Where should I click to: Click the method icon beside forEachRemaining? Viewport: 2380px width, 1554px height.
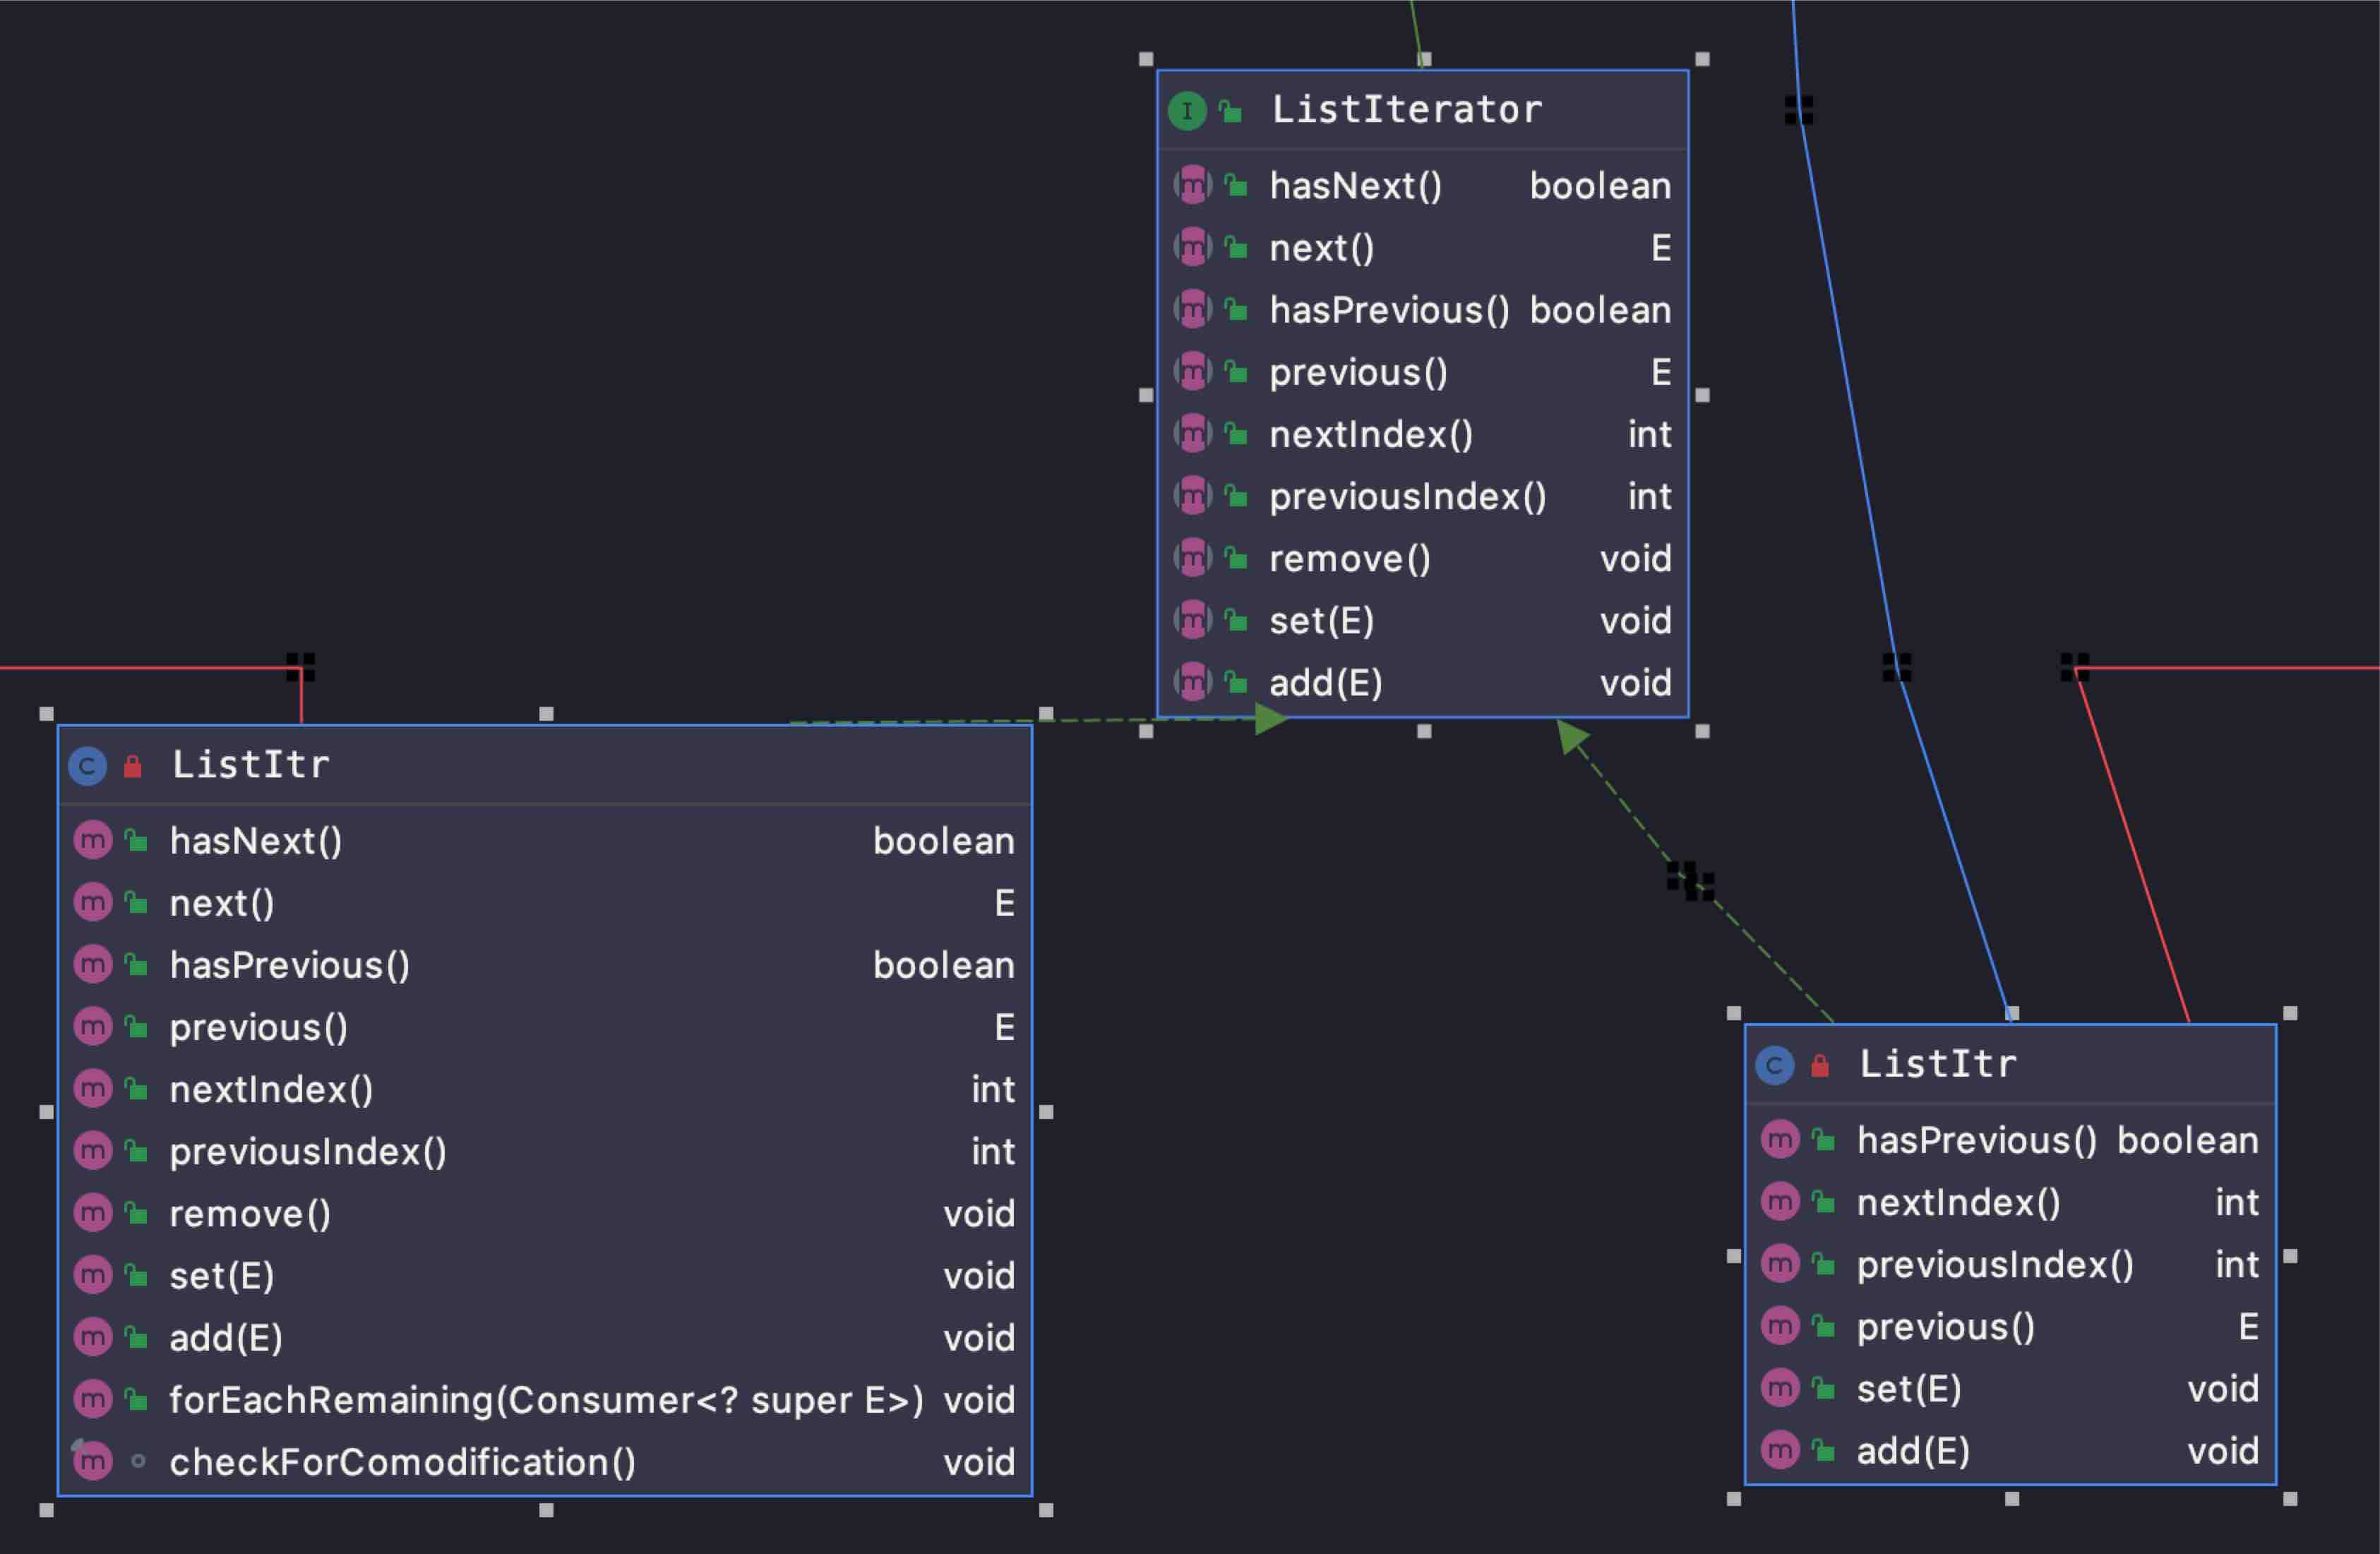pos(93,1400)
